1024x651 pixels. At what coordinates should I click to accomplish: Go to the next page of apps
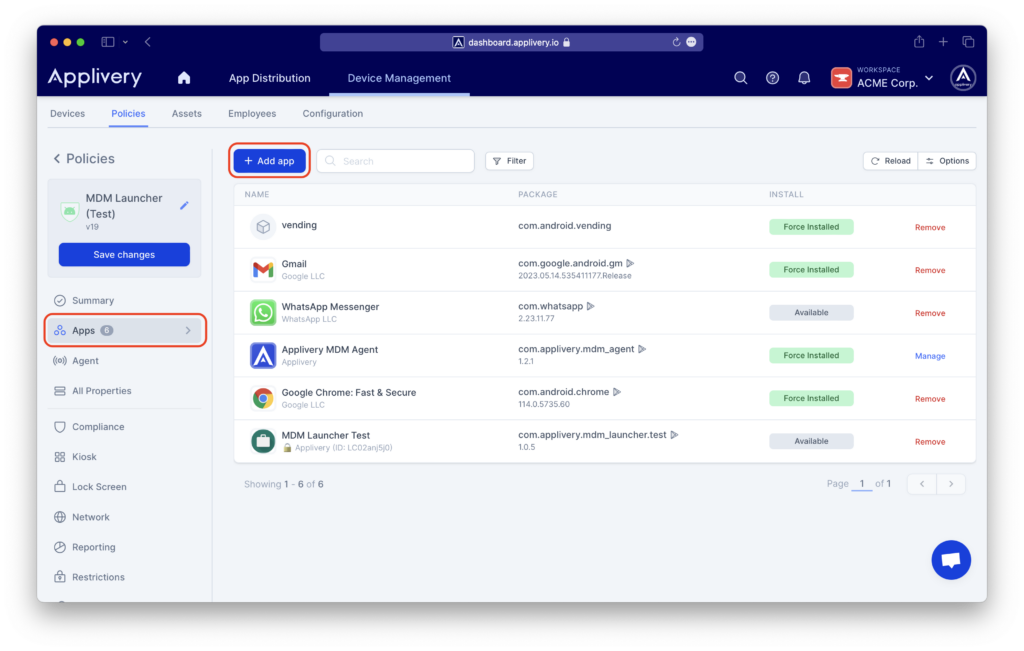951,484
